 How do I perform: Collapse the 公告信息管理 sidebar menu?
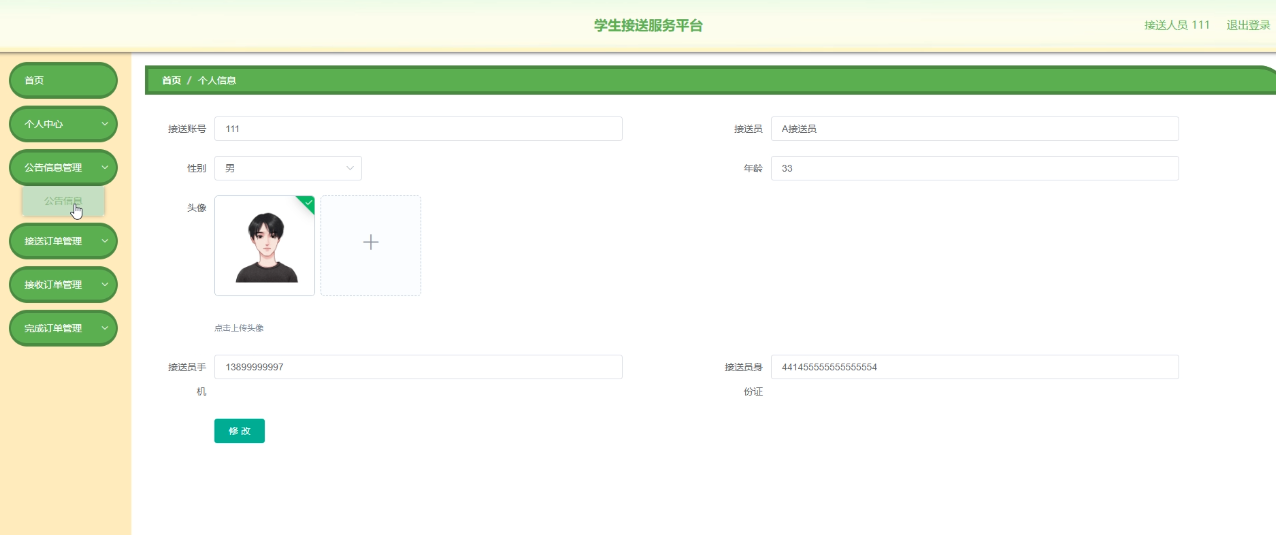coord(63,168)
